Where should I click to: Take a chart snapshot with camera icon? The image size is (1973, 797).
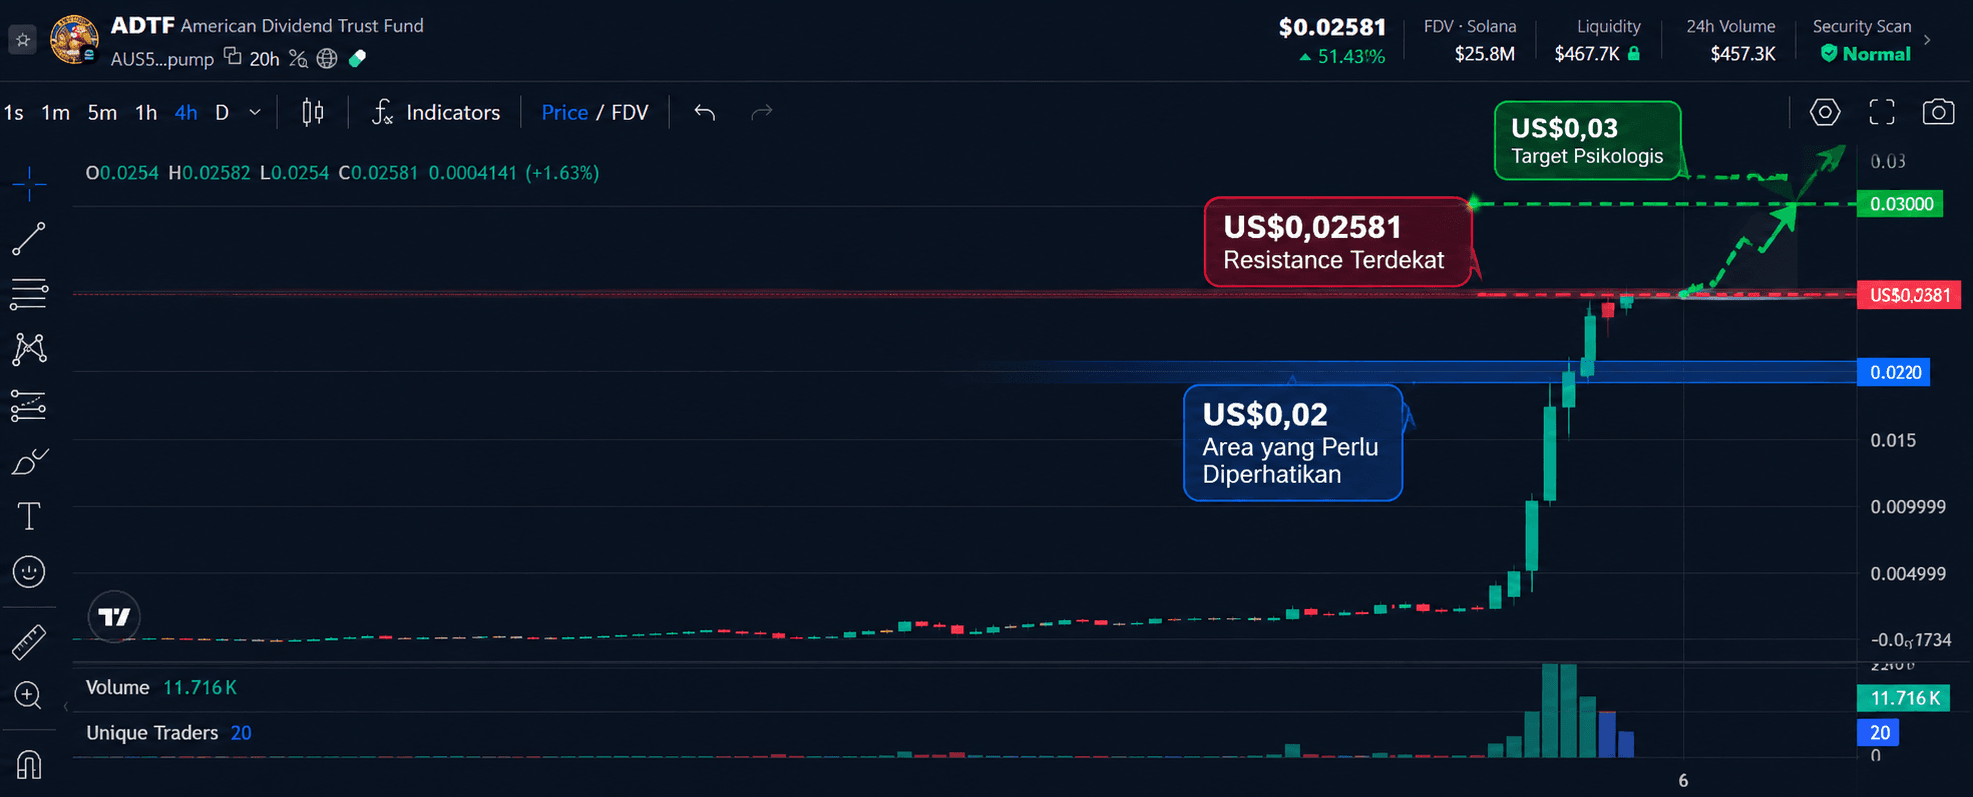1939,112
